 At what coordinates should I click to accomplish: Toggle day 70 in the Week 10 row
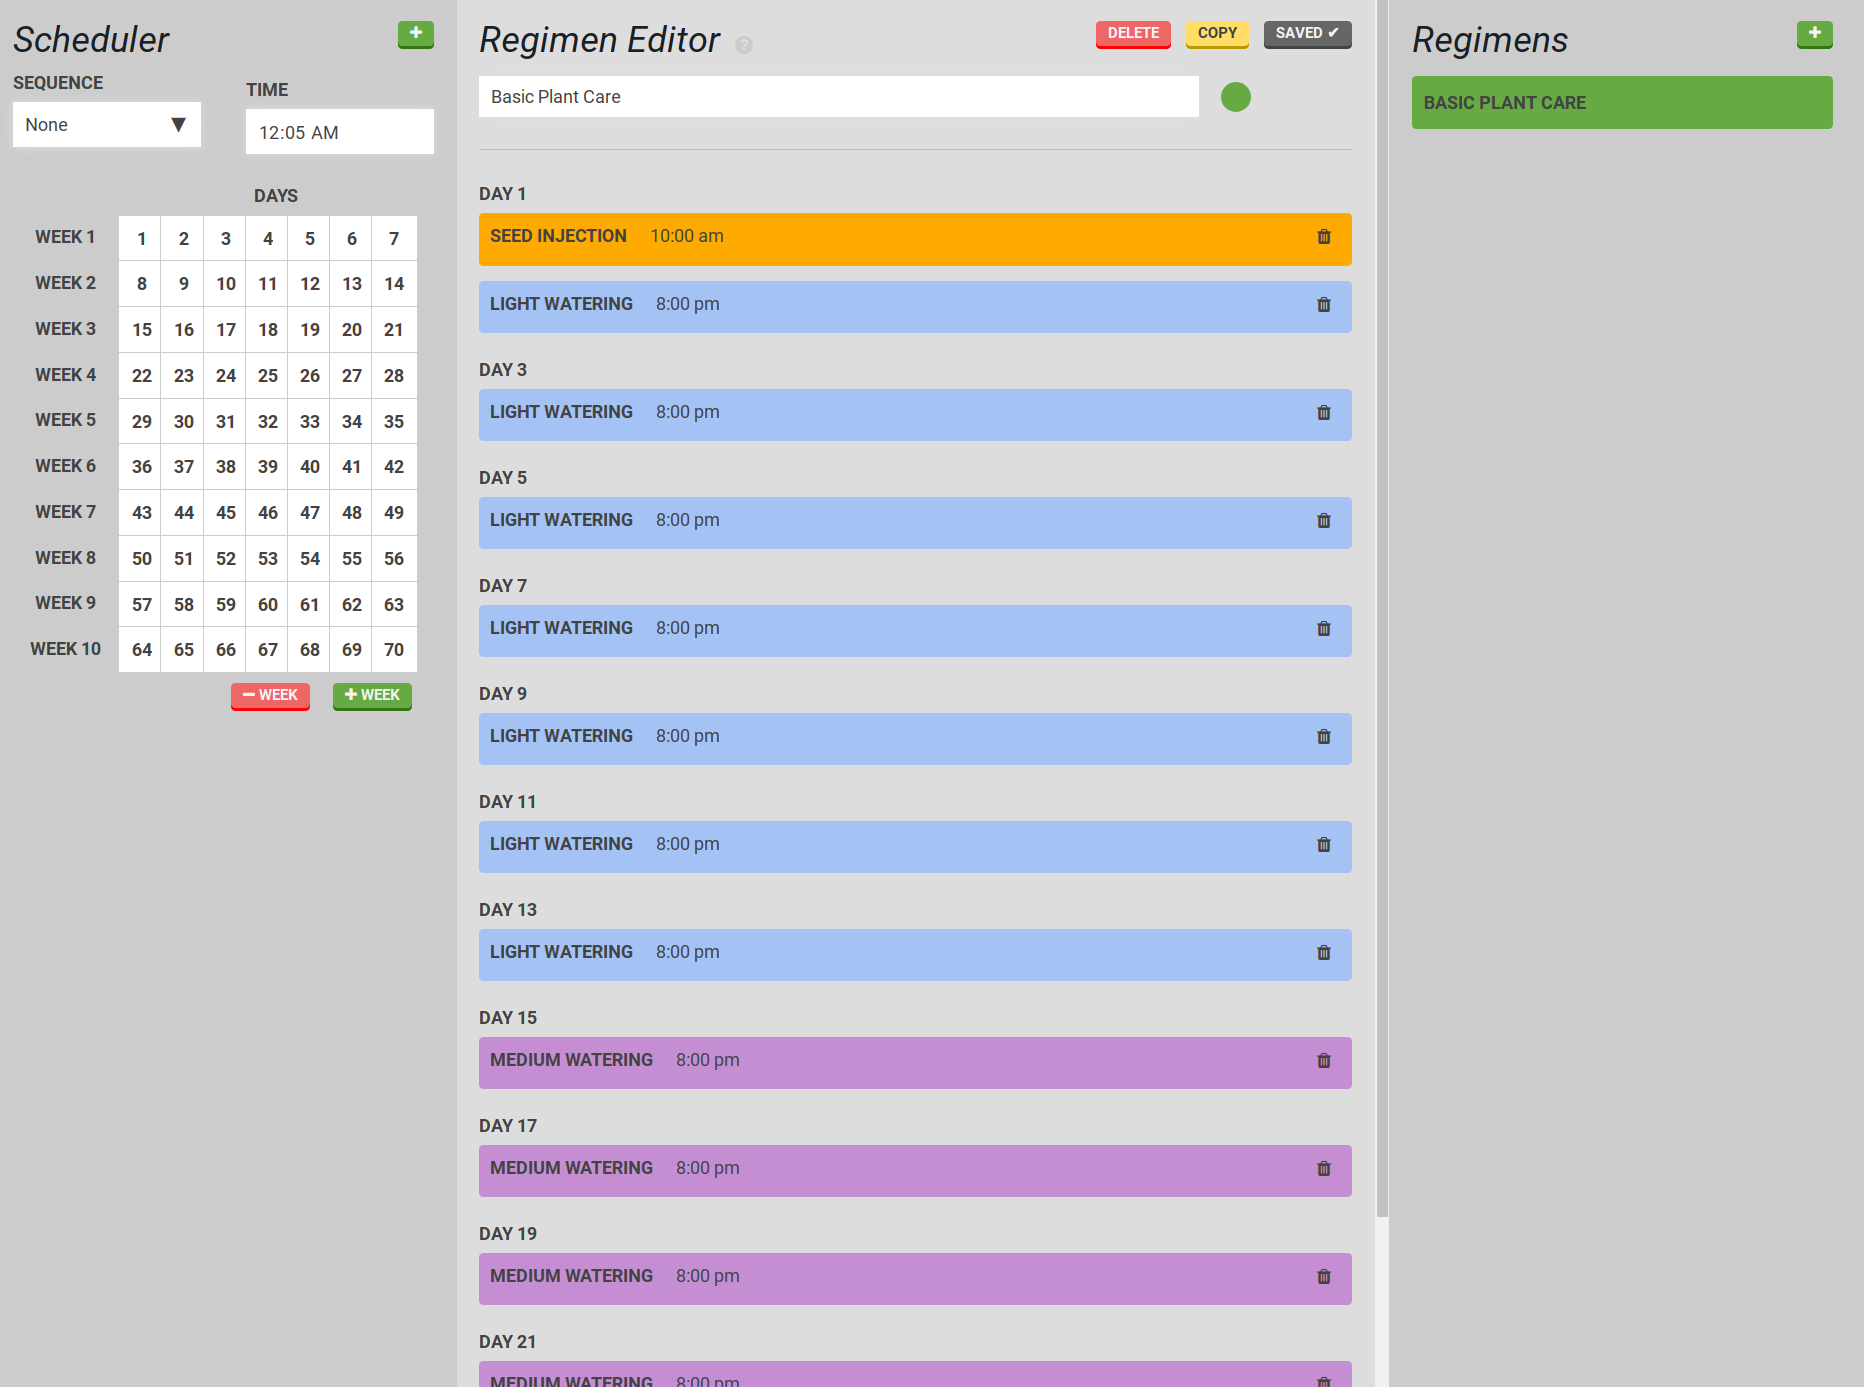394,650
